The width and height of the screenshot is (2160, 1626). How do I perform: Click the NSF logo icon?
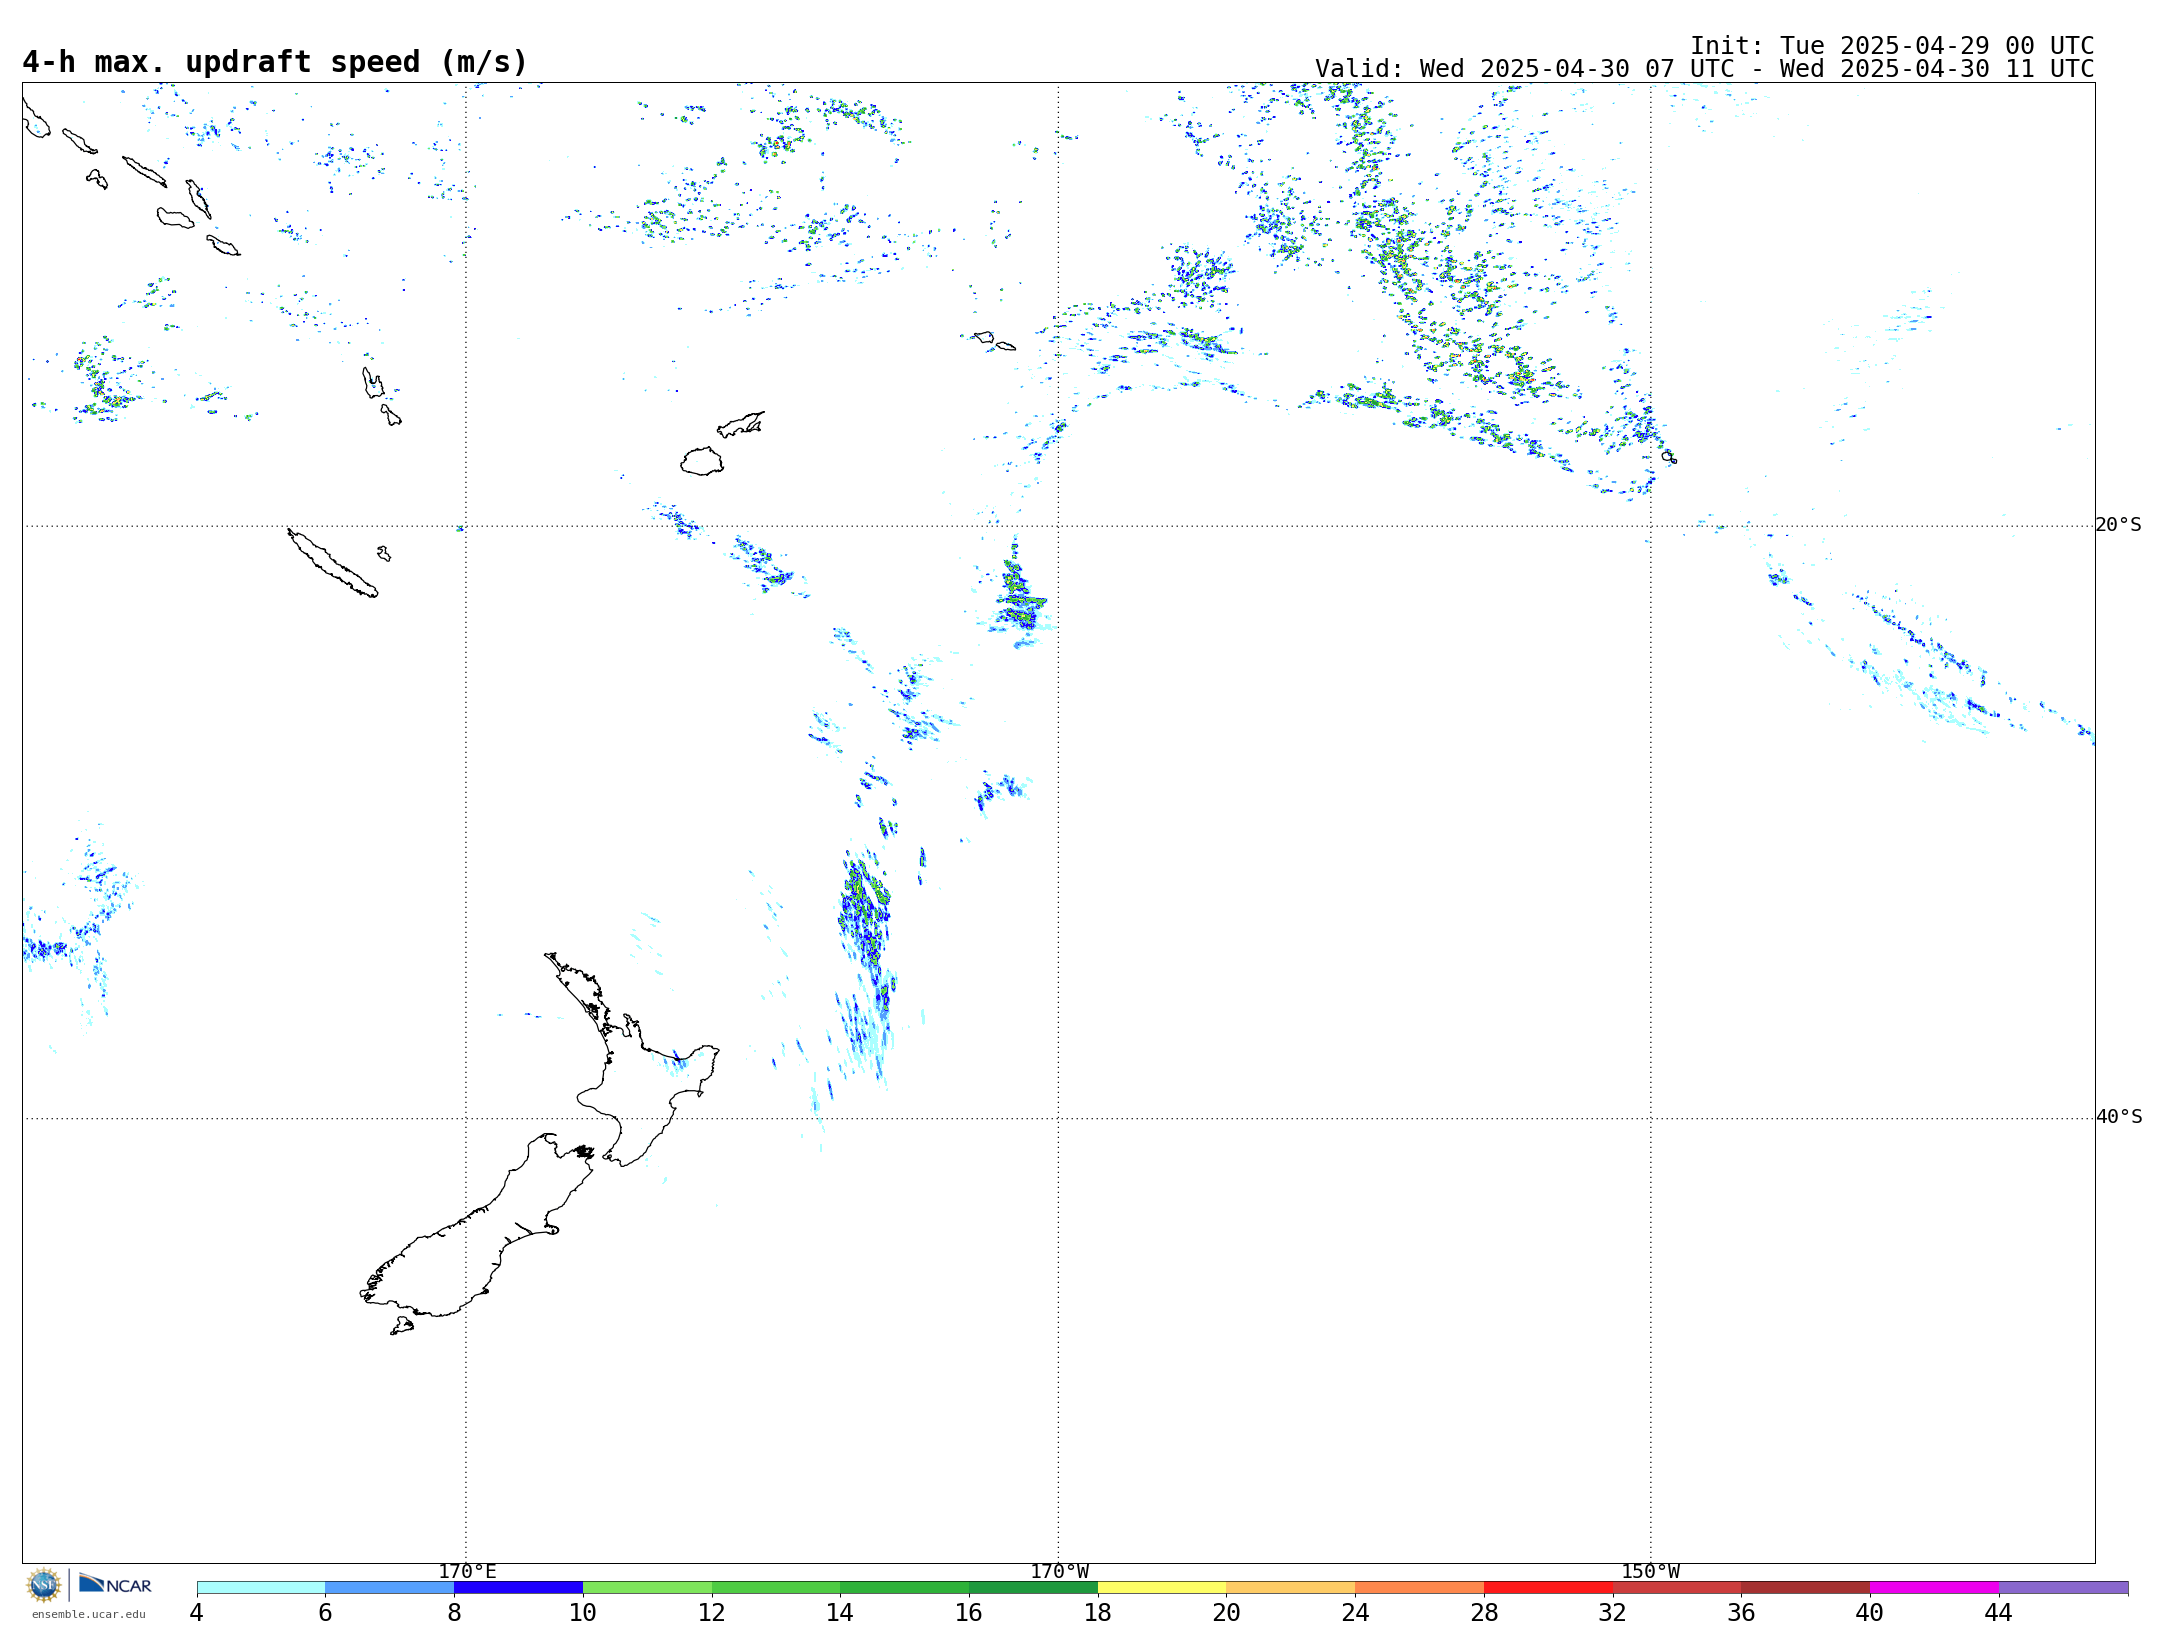tap(44, 1585)
